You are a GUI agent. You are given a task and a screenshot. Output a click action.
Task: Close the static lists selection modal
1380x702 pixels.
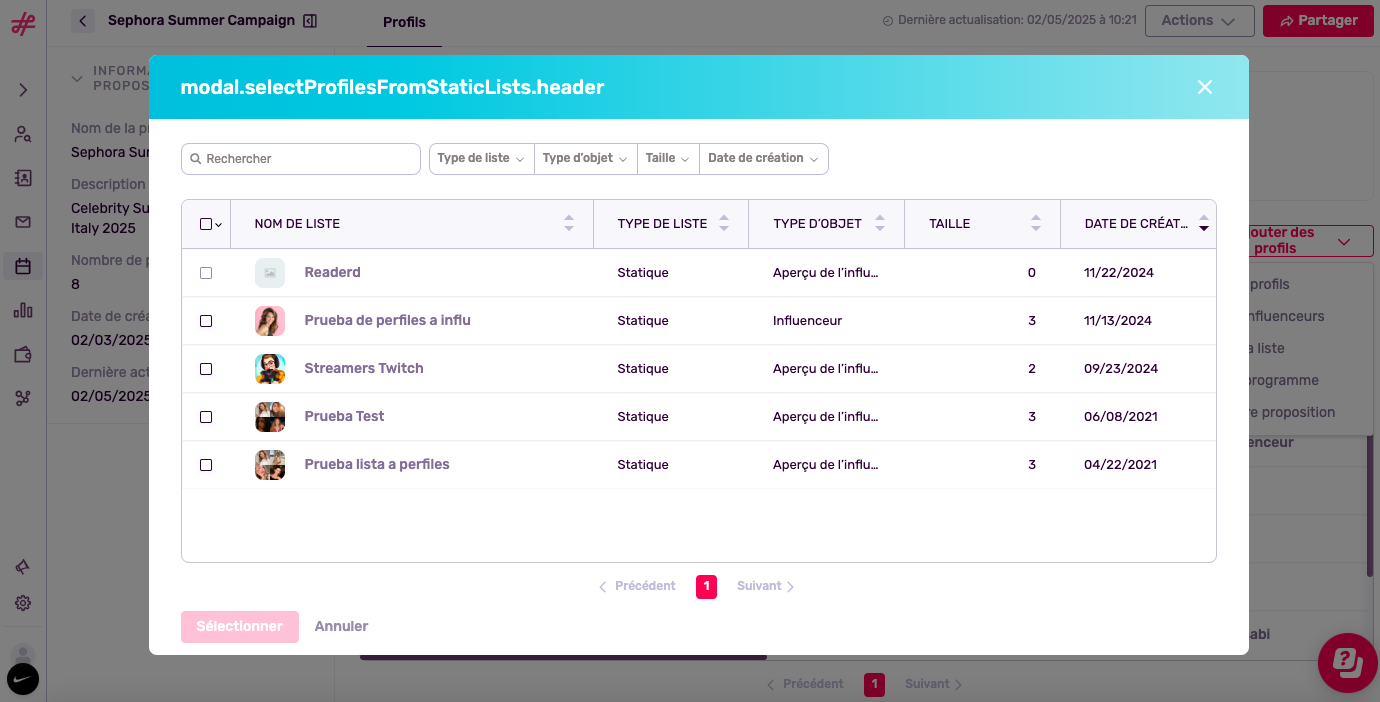1205,87
